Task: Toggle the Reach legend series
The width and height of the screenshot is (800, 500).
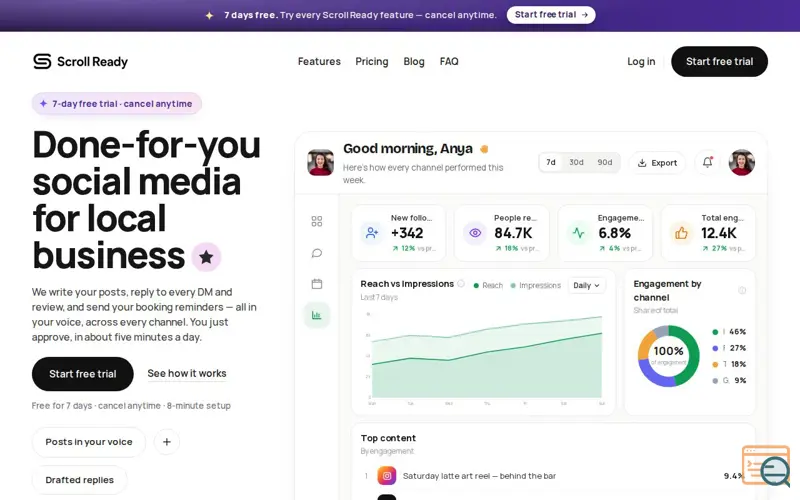Action: (x=488, y=285)
